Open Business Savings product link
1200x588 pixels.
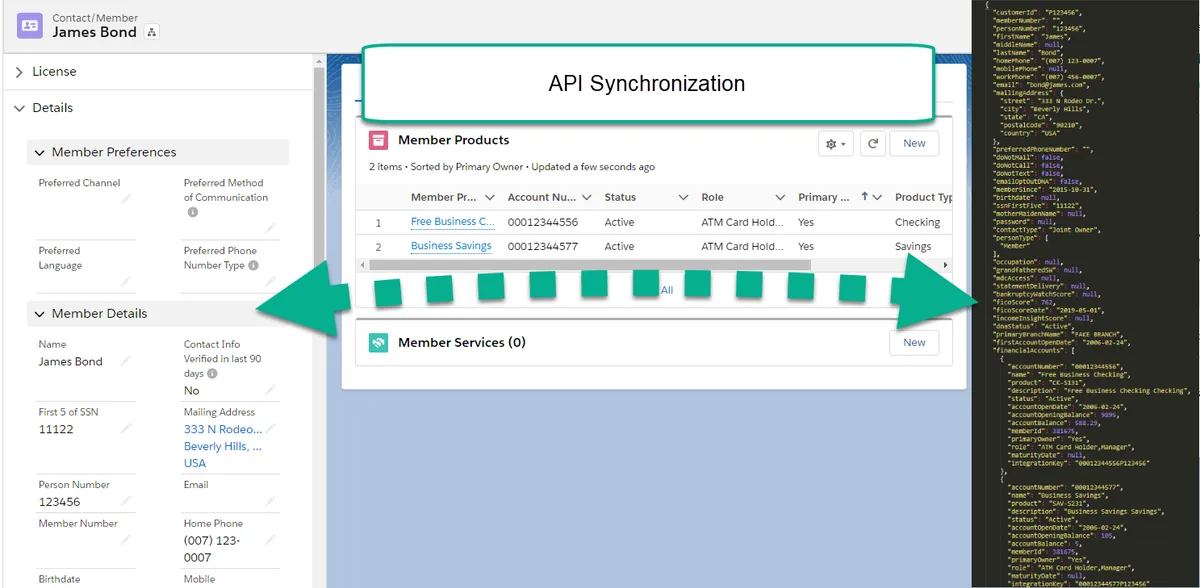coord(451,246)
